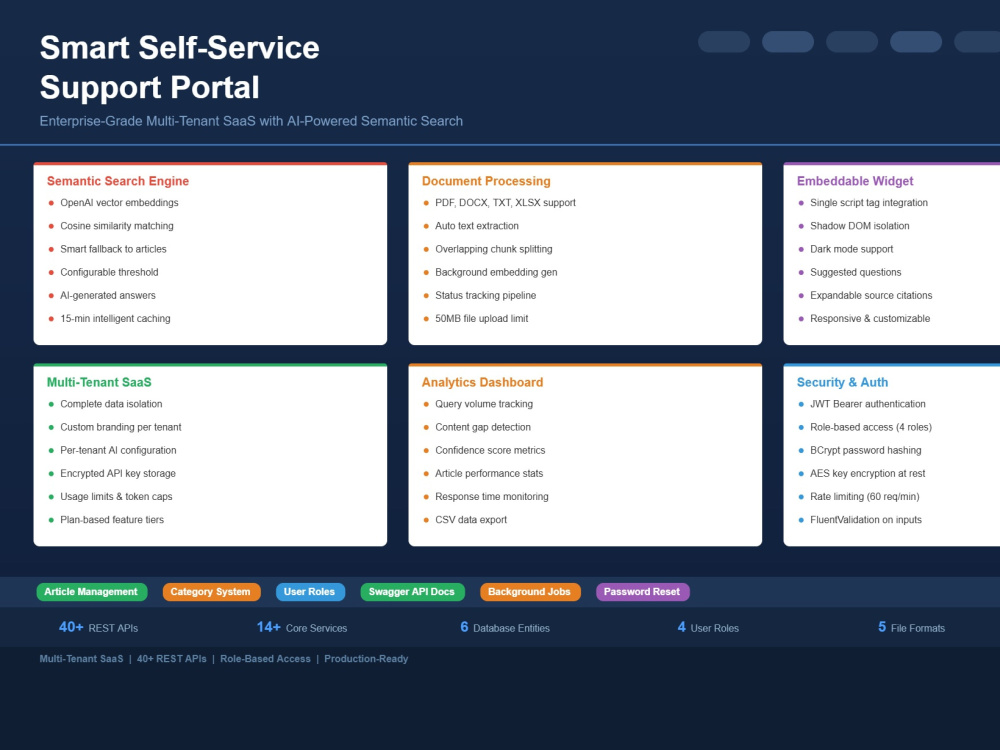Click 'Production-Ready' in the footer line
1000x750 pixels.
pyautogui.click(x=366, y=659)
